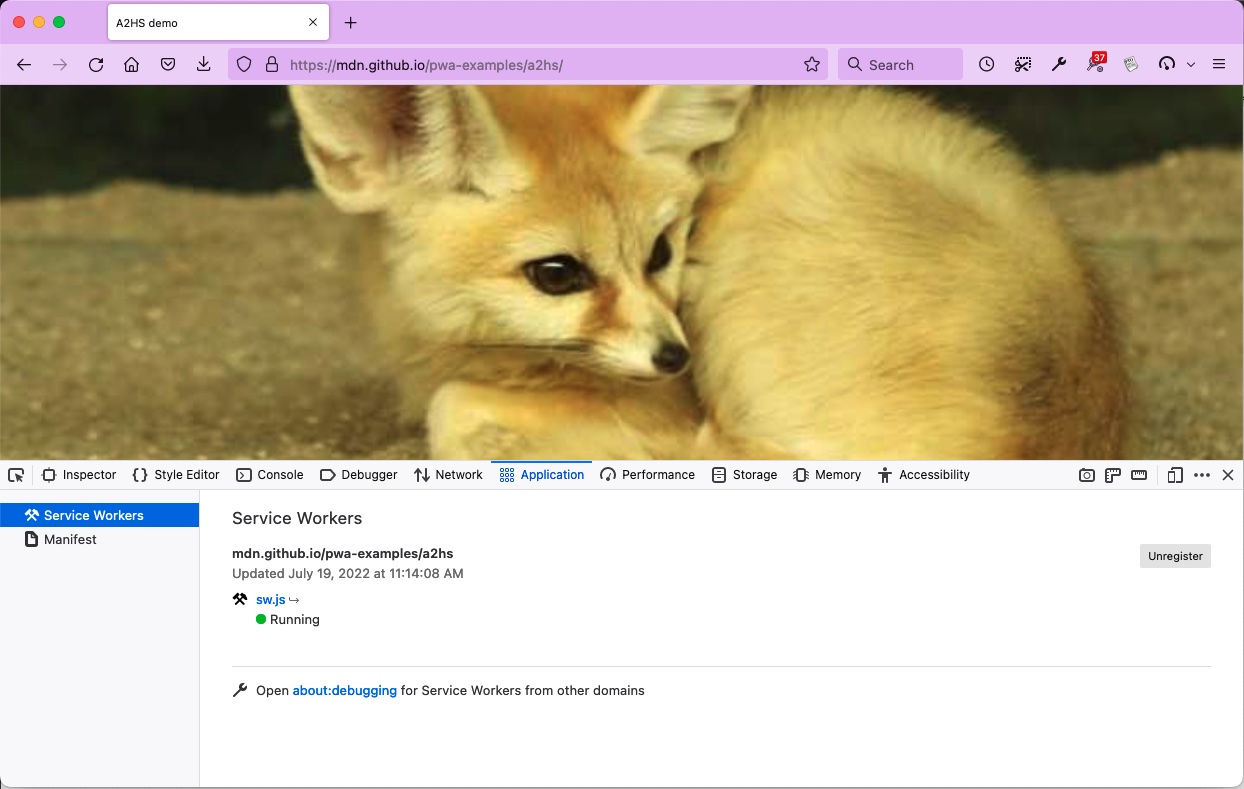Screen dimensions: 1244x789
Task: Select Manifest in the Application sidebar
Action: click(70, 540)
